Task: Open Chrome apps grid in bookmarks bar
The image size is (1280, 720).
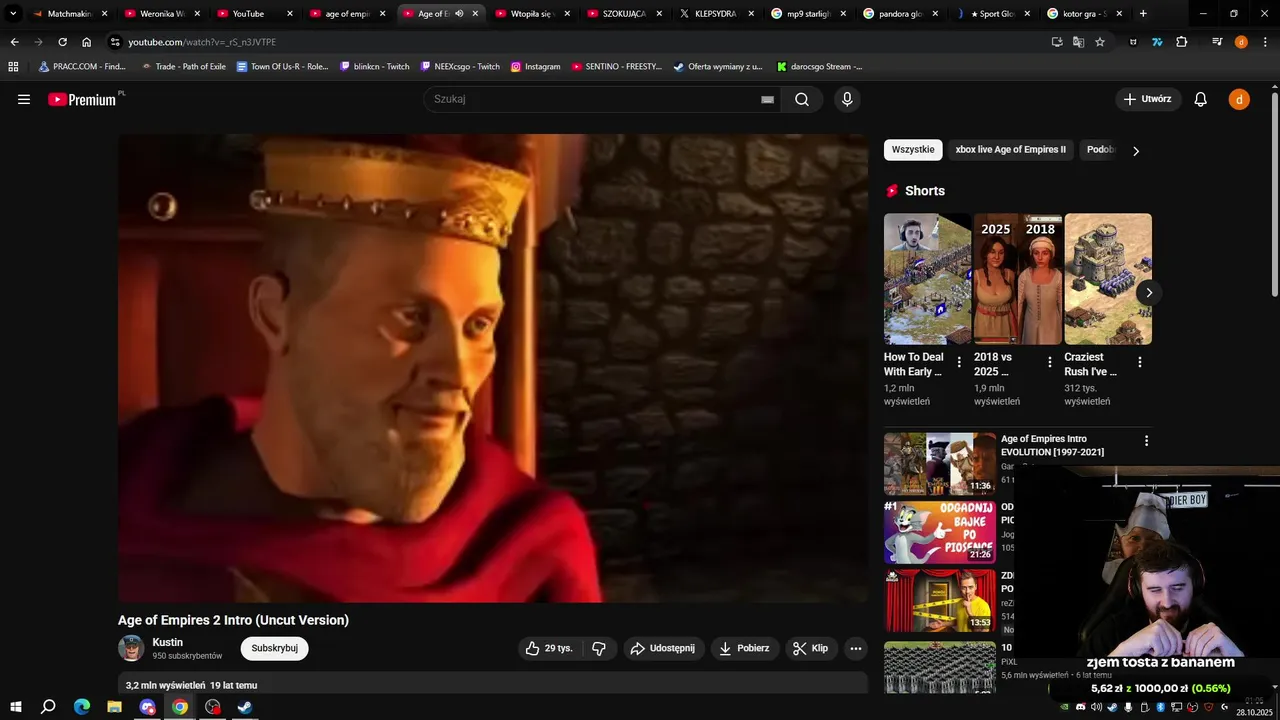Action: coord(13,66)
